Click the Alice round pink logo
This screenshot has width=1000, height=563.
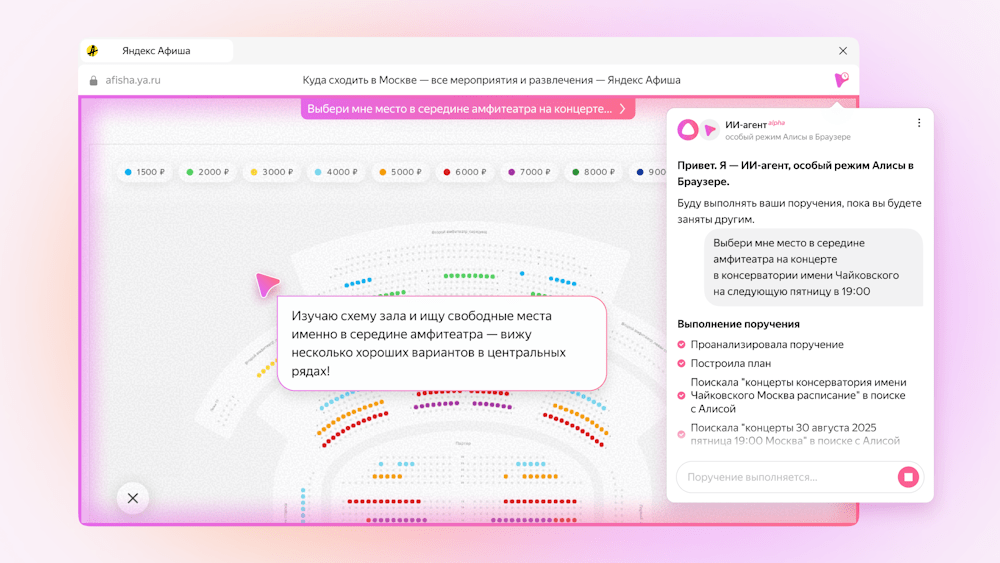coord(688,129)
